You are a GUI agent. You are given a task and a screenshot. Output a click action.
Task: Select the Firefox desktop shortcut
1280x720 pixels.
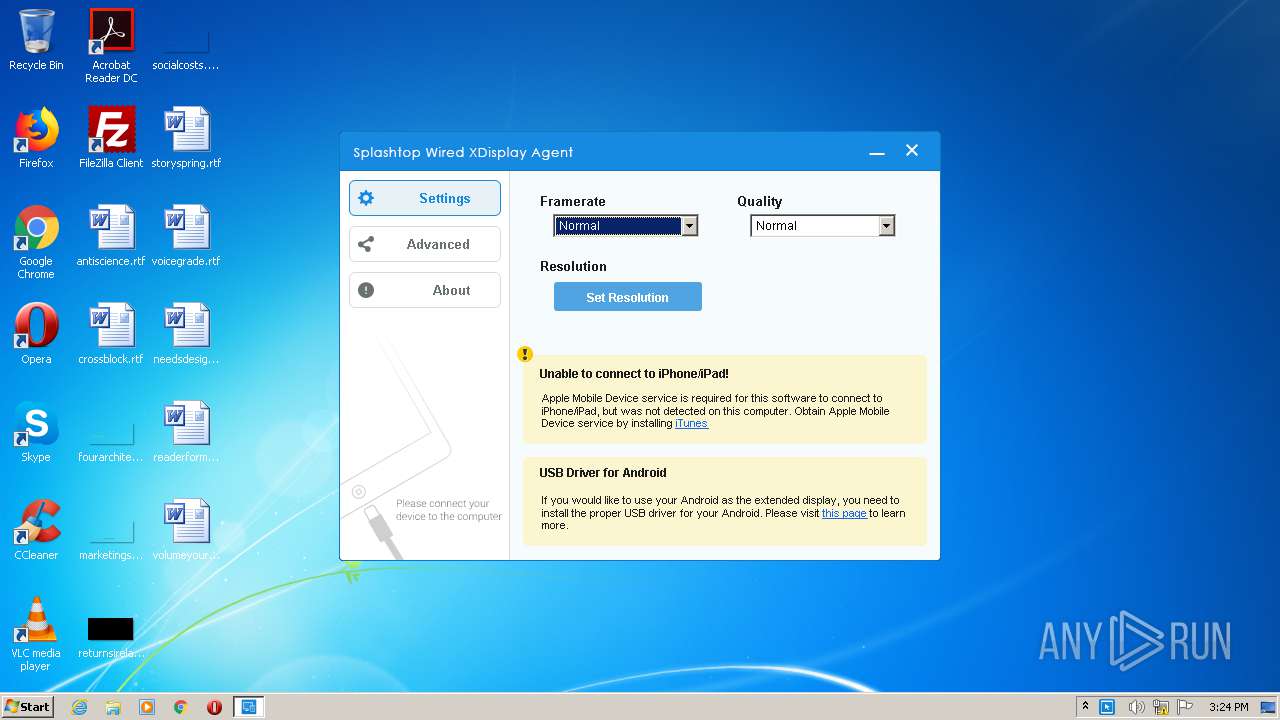(x=36, y=138)
